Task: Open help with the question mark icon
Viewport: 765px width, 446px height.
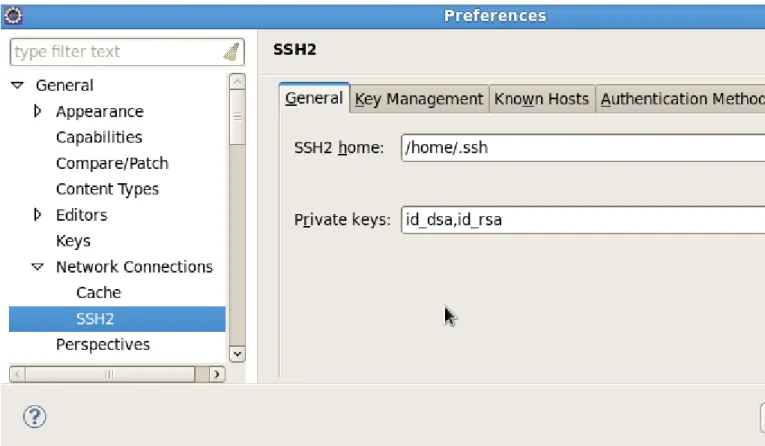Action: (x=35, y=417)
